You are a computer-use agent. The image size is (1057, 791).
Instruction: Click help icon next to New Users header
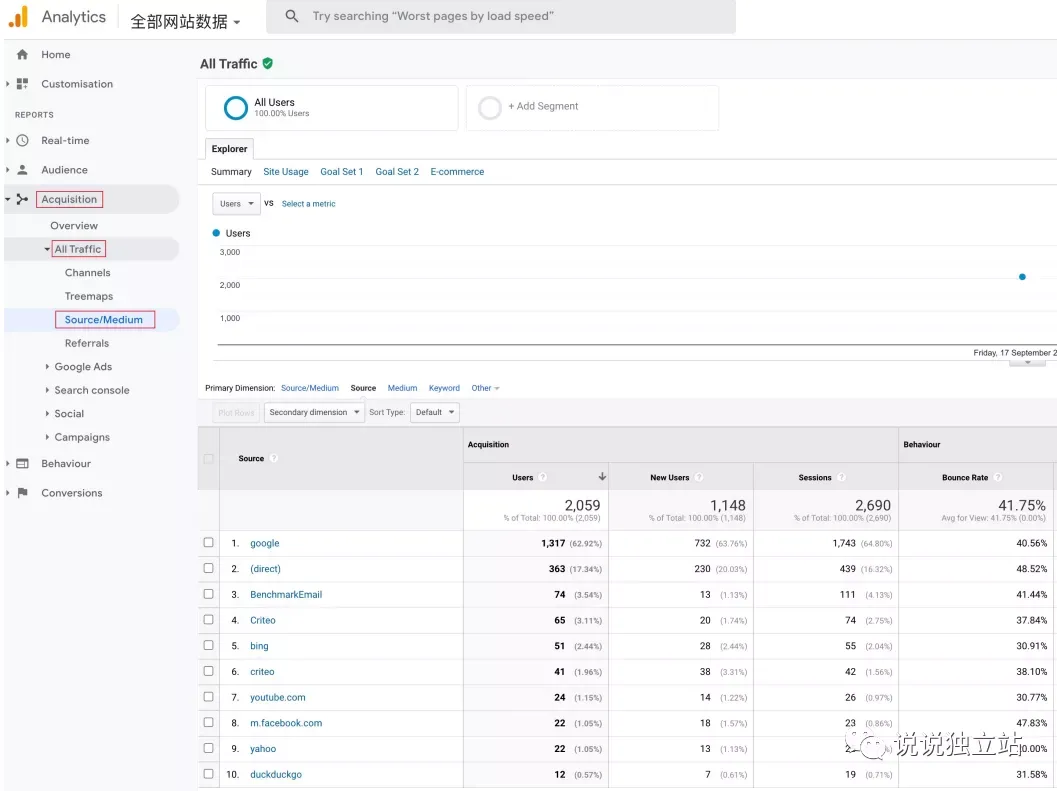(699, 477)
